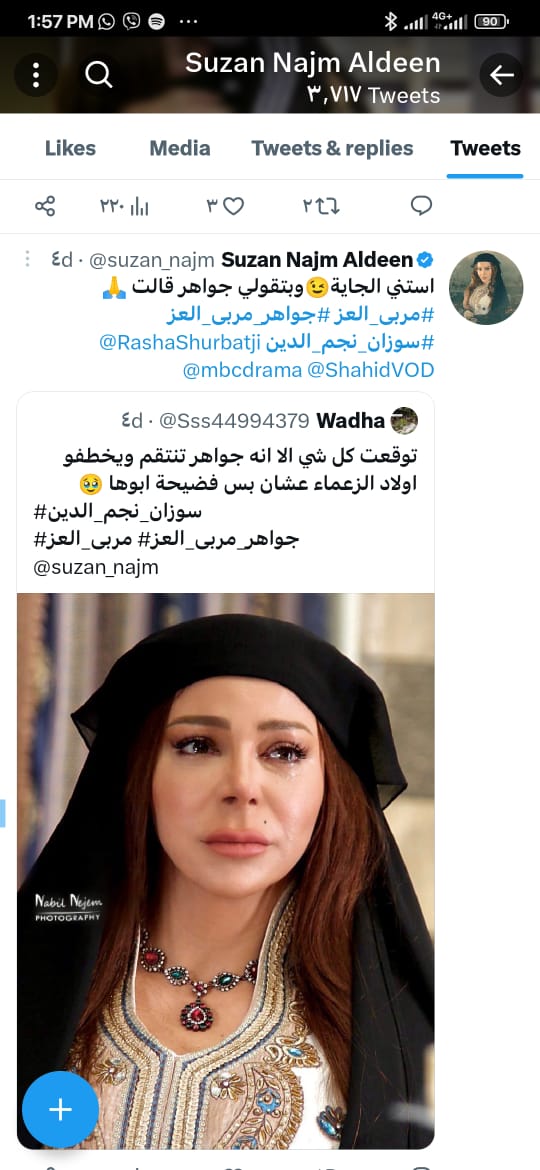Compose a new tweet with plus button
Image resolution: width=540 pixels, height=1170 pixels.
(60, 1110)
